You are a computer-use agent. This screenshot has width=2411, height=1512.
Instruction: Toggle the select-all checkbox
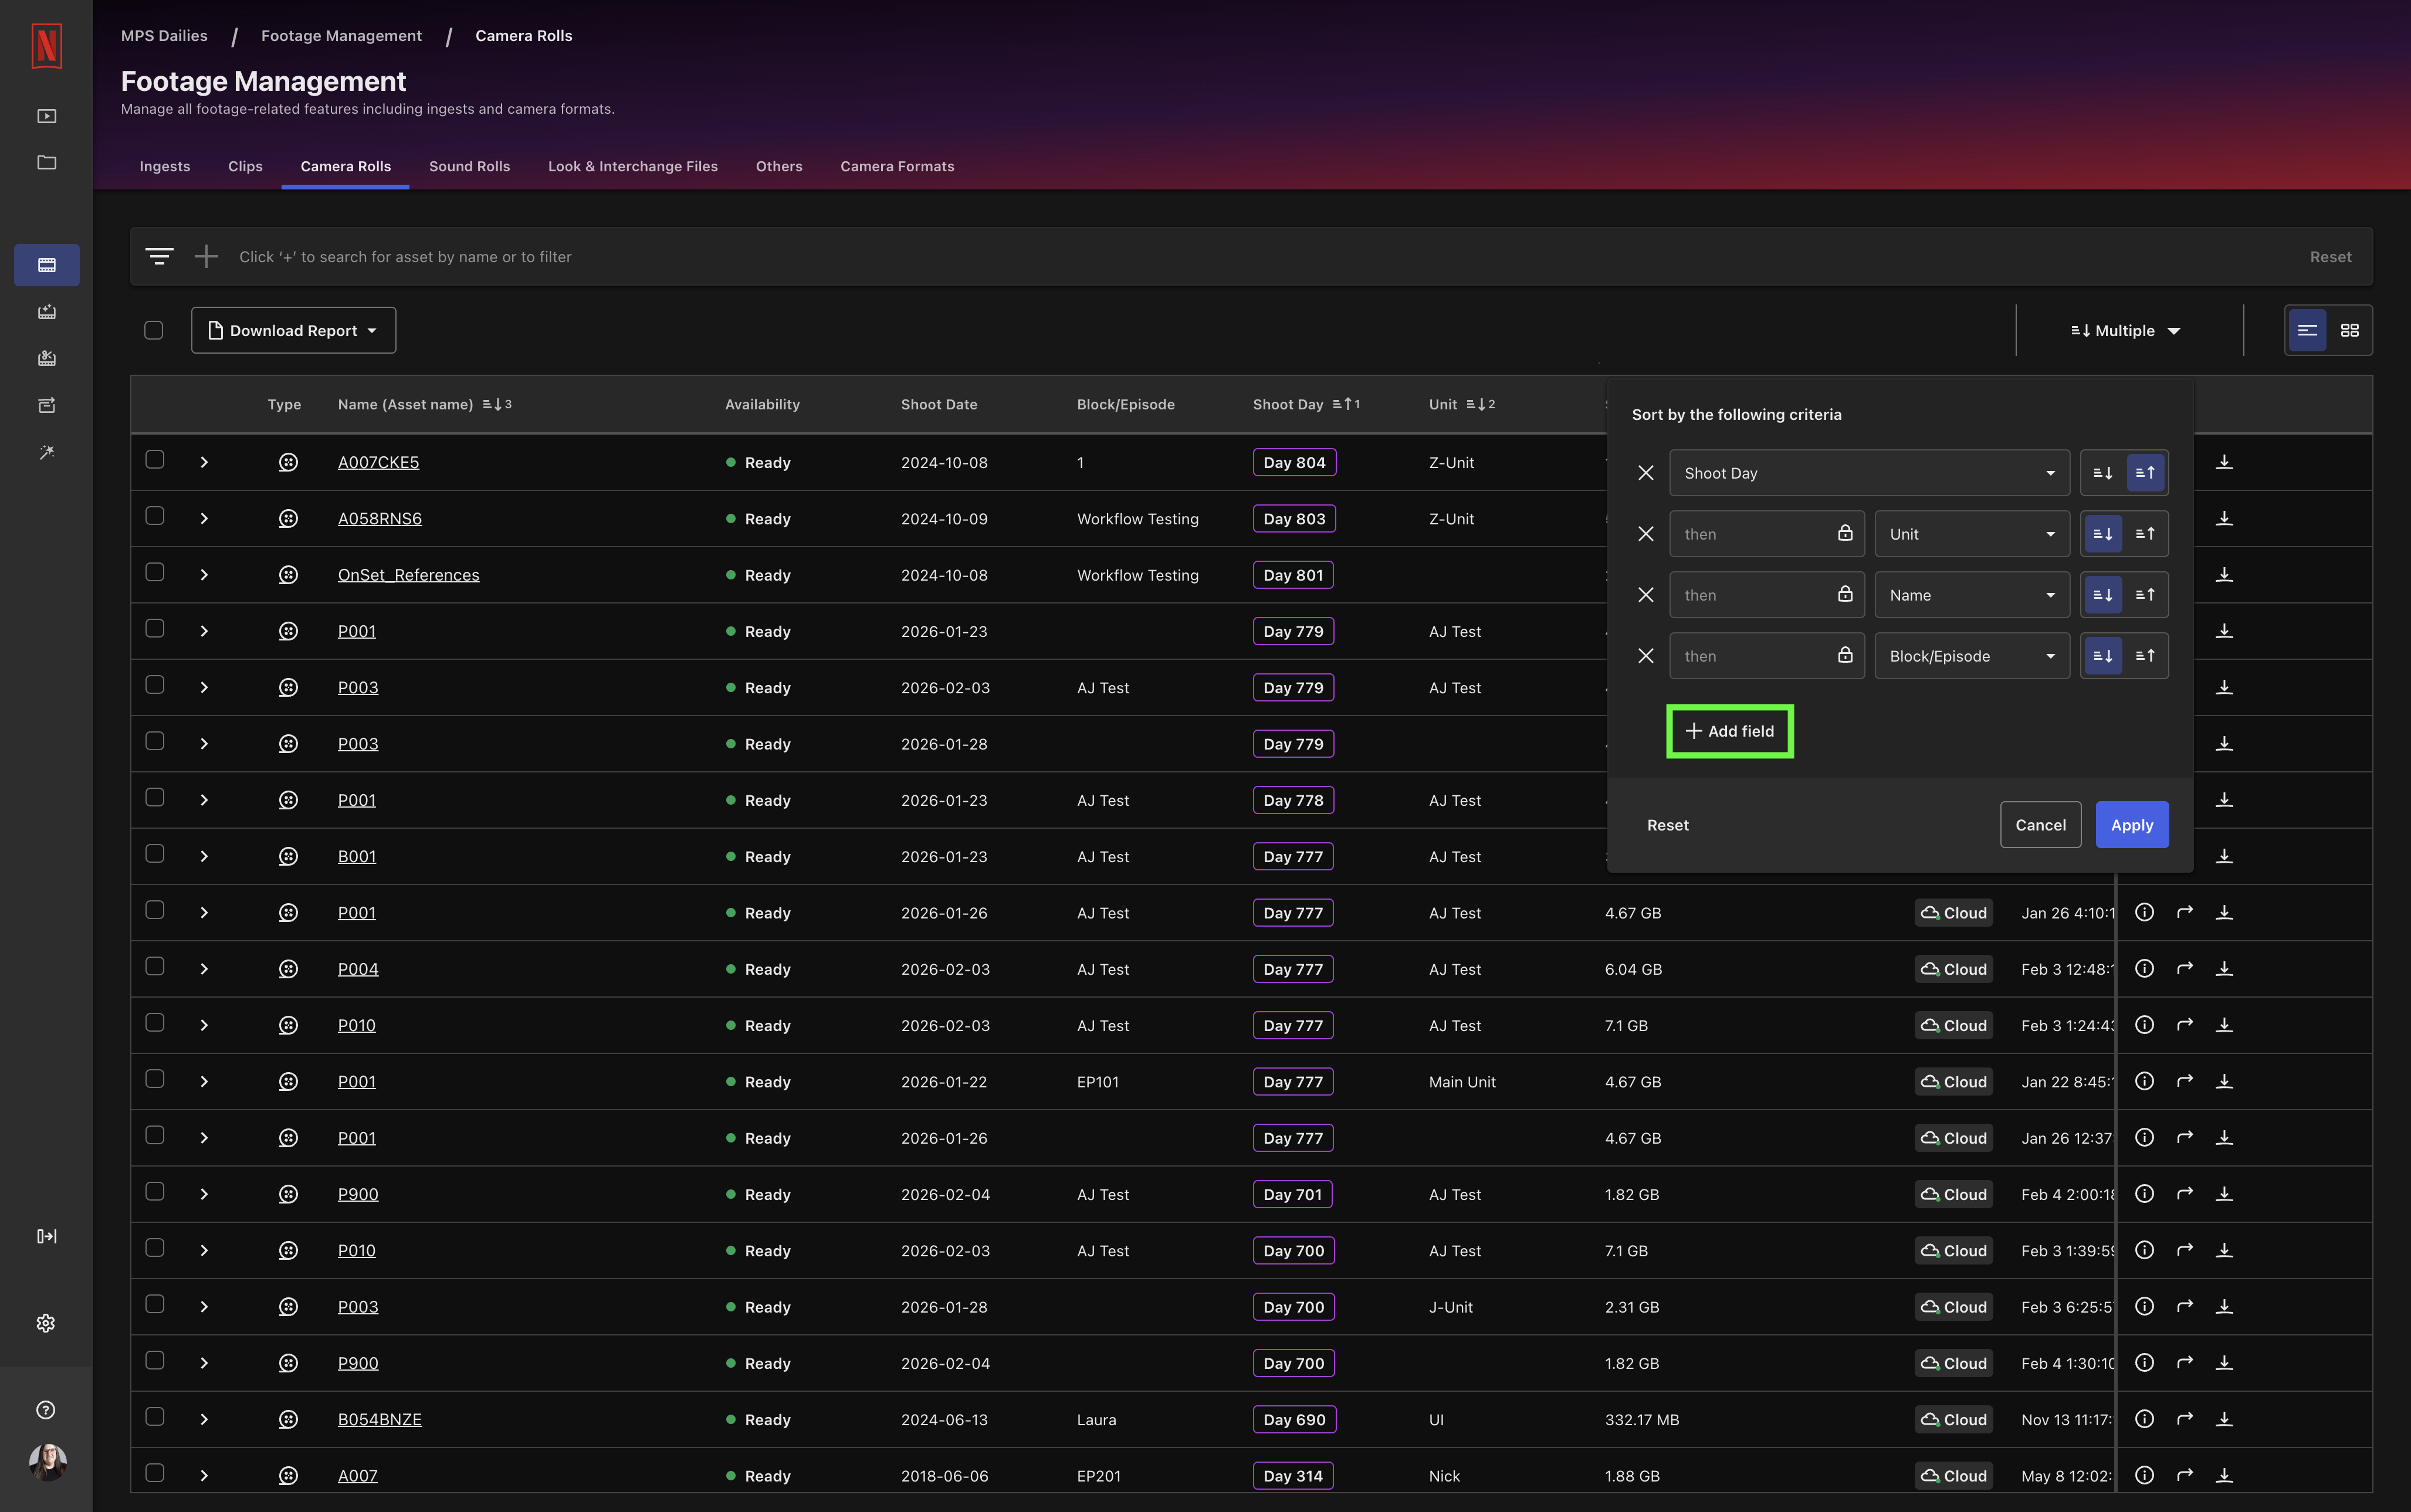point(153,330)
